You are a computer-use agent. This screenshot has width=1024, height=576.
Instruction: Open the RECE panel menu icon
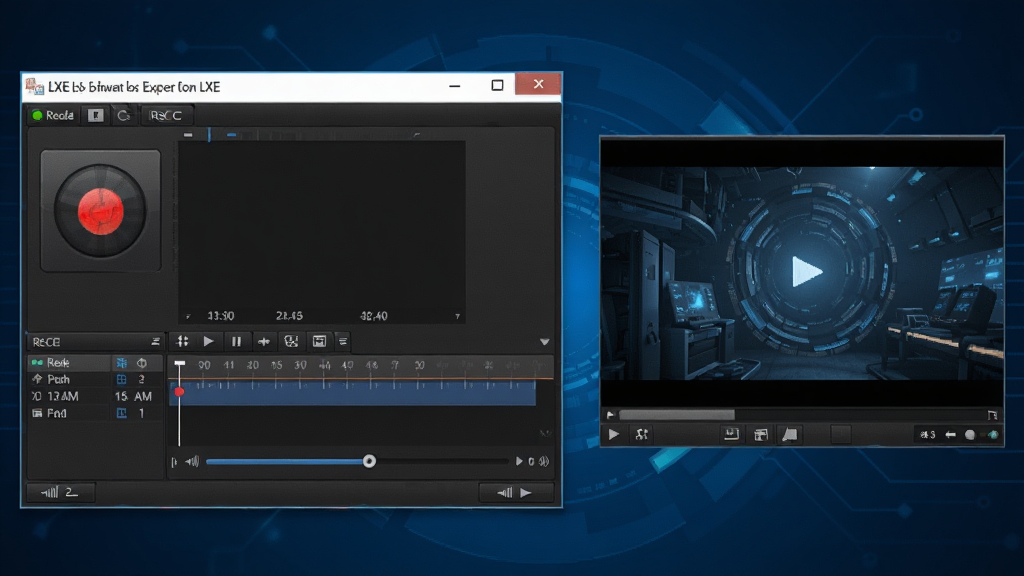(x=155, y=342)
